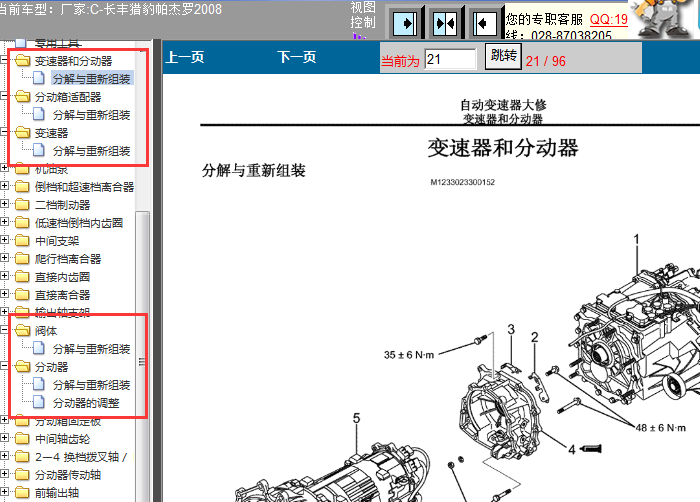Click the 21 / 96 page counter
The height and width of the screenshot is (502, 700).
tap(546, 61)
